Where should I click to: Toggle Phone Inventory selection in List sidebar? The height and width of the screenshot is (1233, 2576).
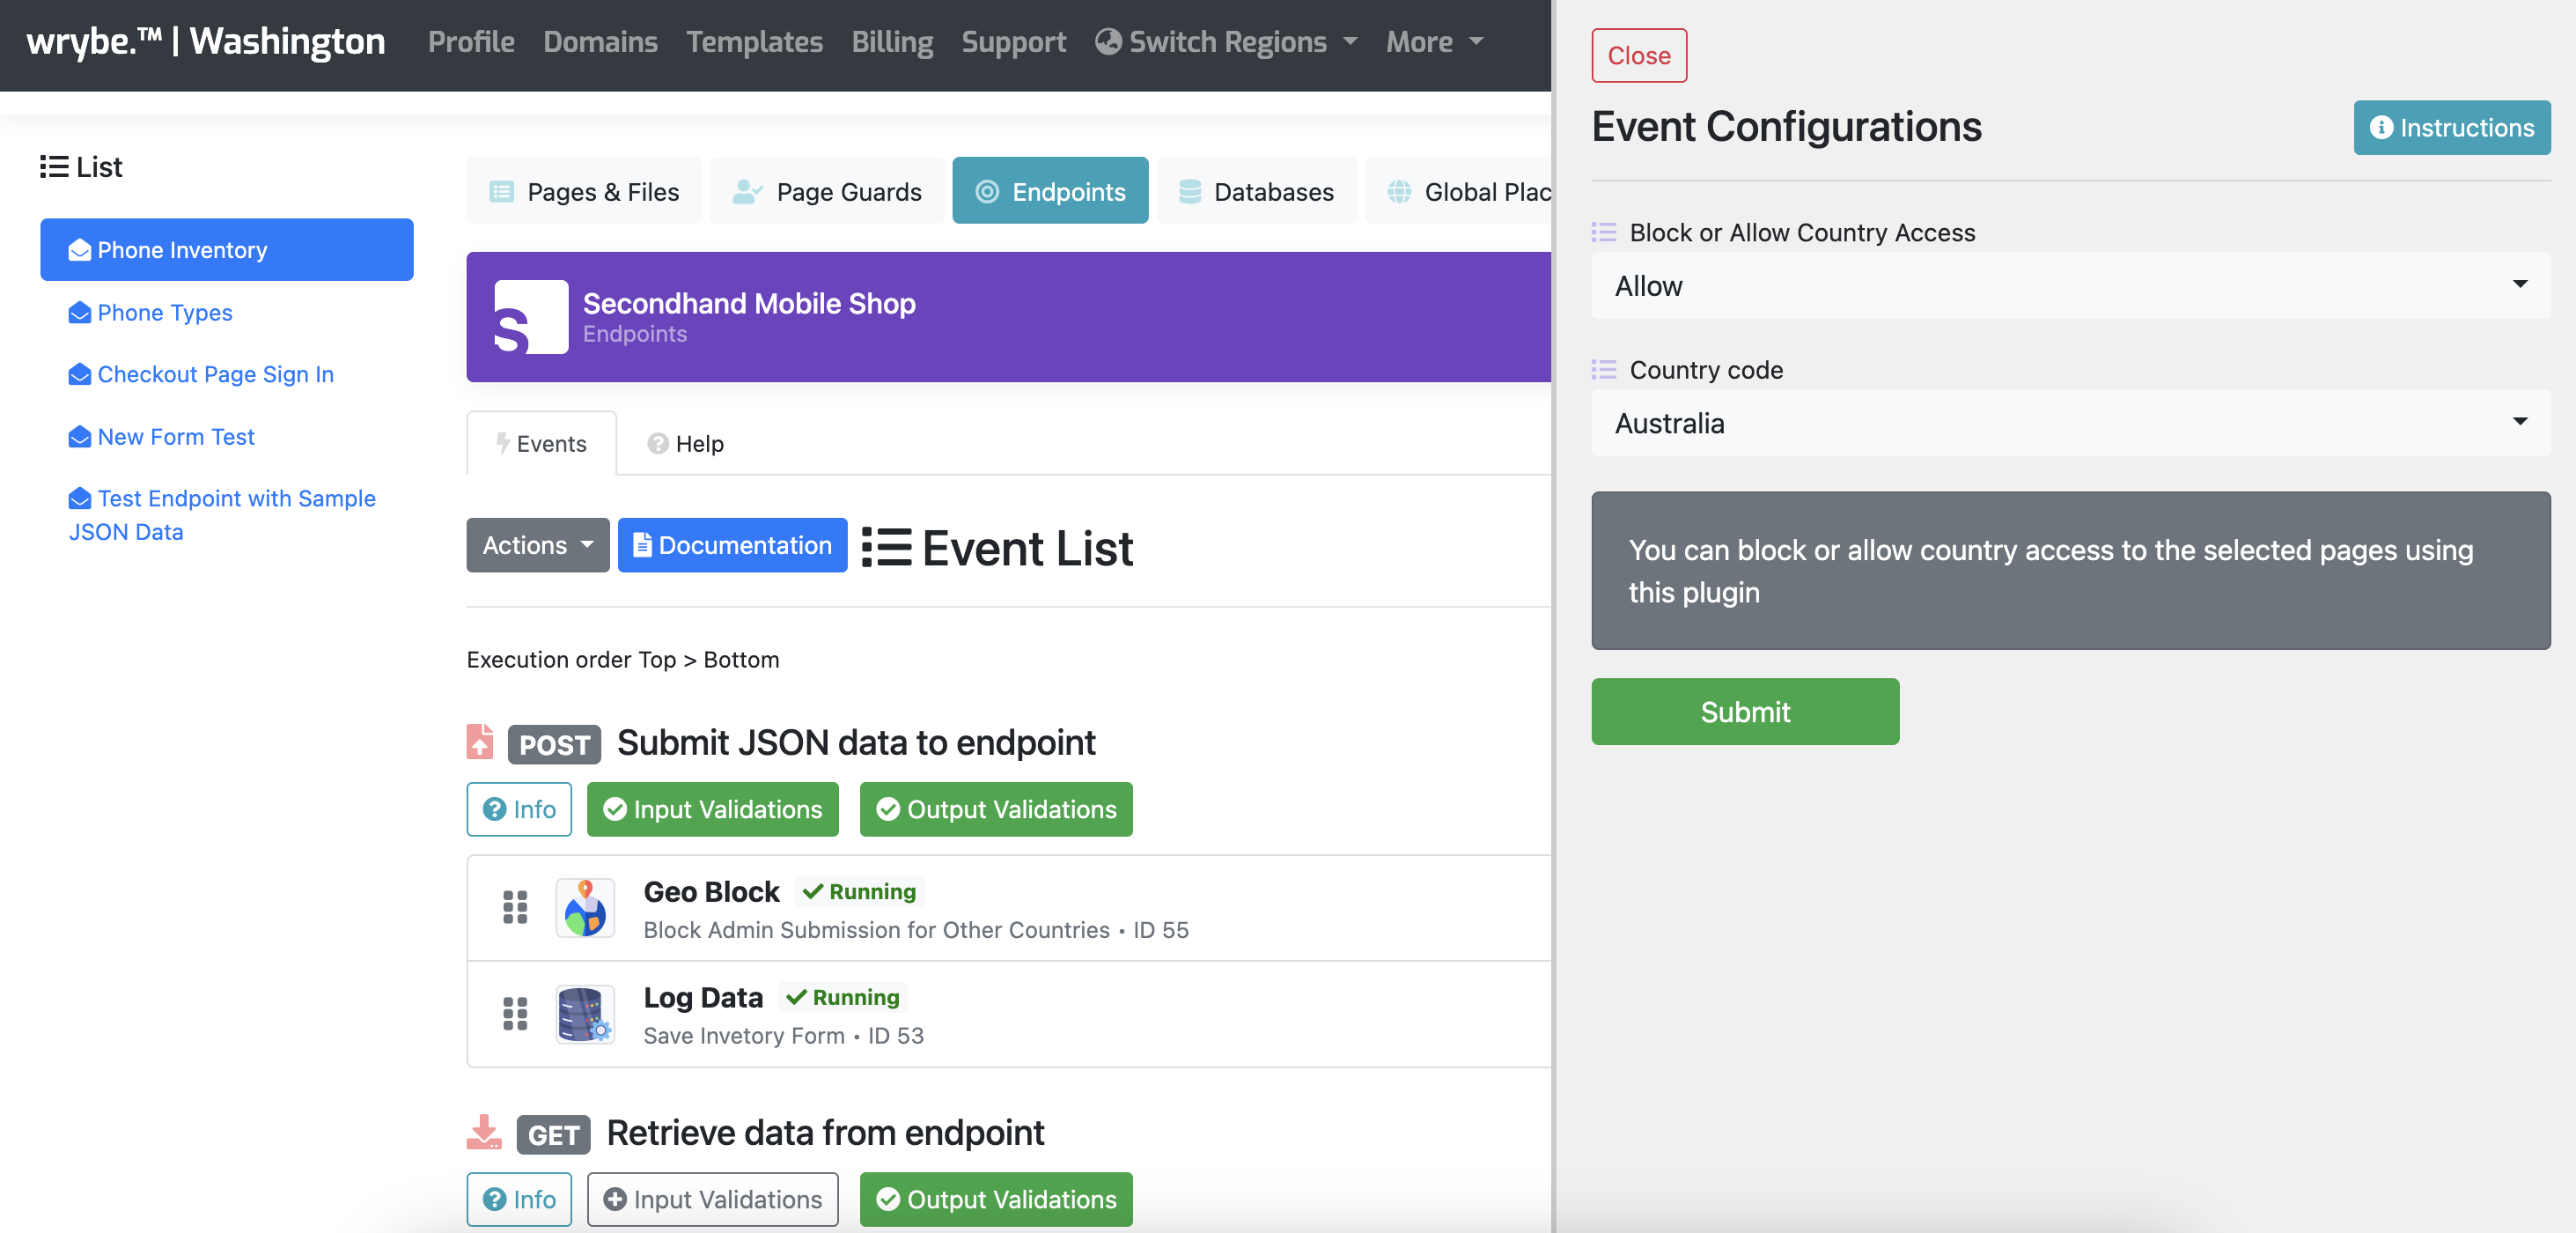[x=227, y=249]
